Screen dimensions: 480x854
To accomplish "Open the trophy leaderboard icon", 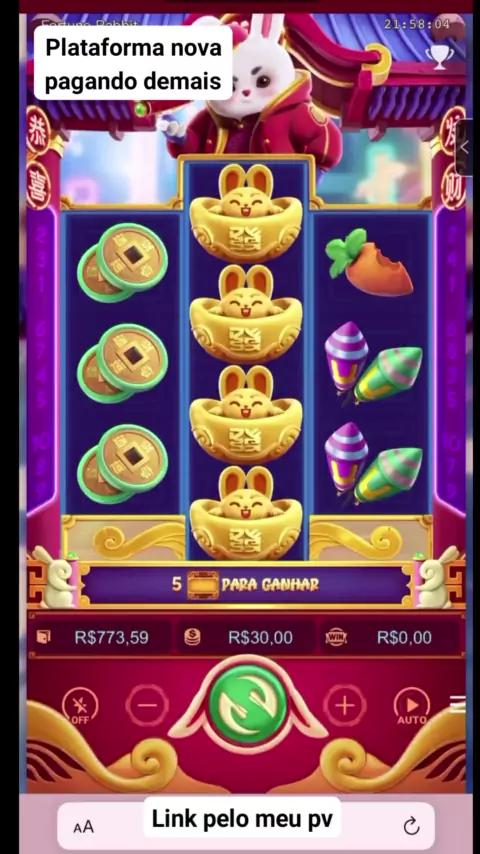I will point(440,57).
